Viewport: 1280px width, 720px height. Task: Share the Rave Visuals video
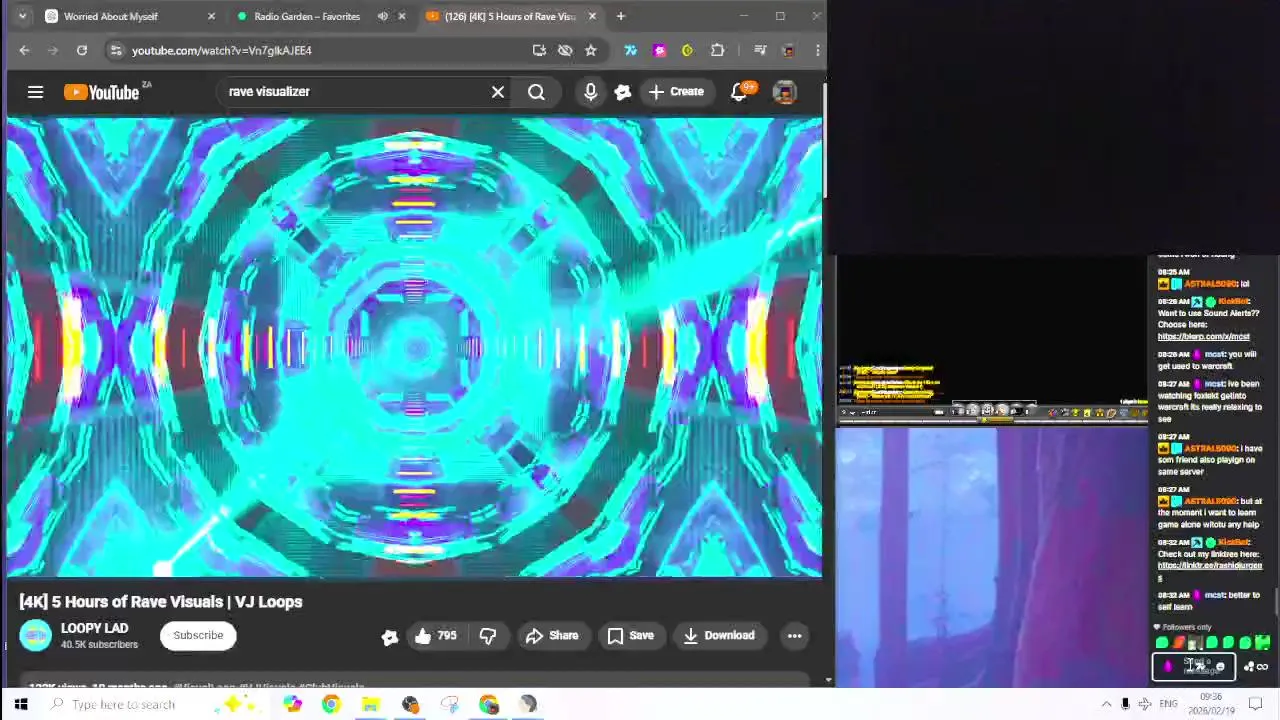click(x=552, y=636)
